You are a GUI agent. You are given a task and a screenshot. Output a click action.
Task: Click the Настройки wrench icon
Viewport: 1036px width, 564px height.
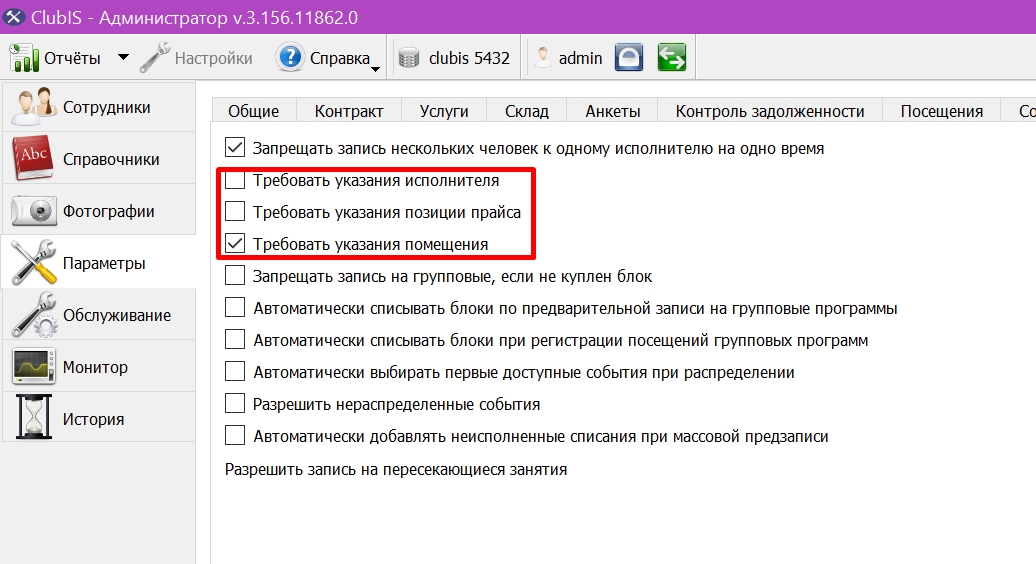pyautogui.click(x=155, y=57)
